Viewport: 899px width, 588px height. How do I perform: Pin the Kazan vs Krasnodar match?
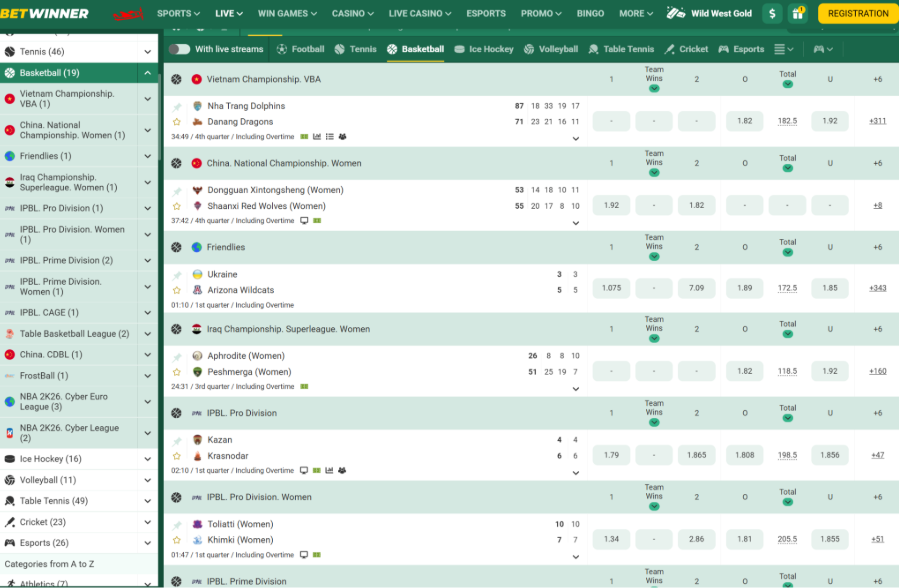point(177,441)
